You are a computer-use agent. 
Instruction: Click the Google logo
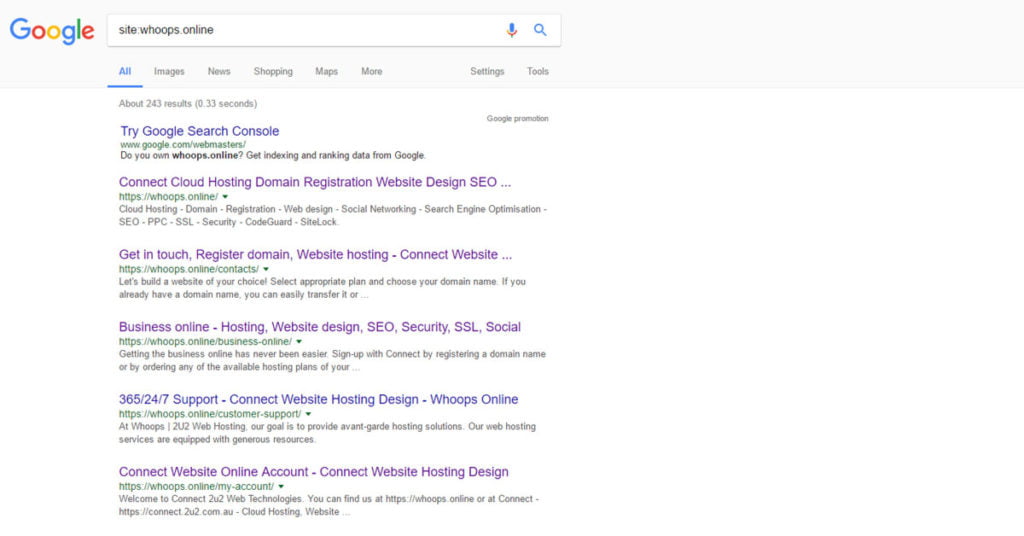pos(52,31)
